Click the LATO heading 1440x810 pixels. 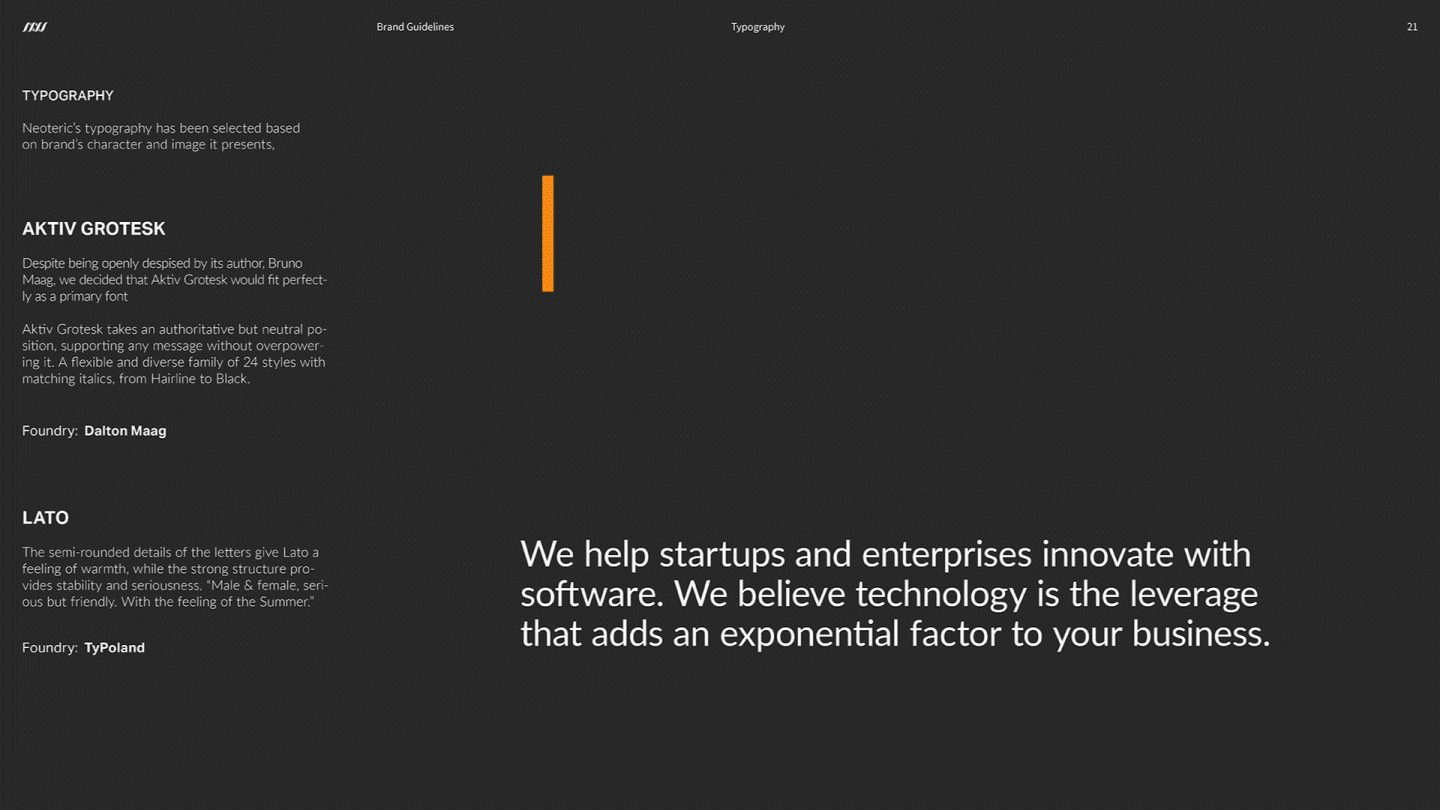(46, 518)
